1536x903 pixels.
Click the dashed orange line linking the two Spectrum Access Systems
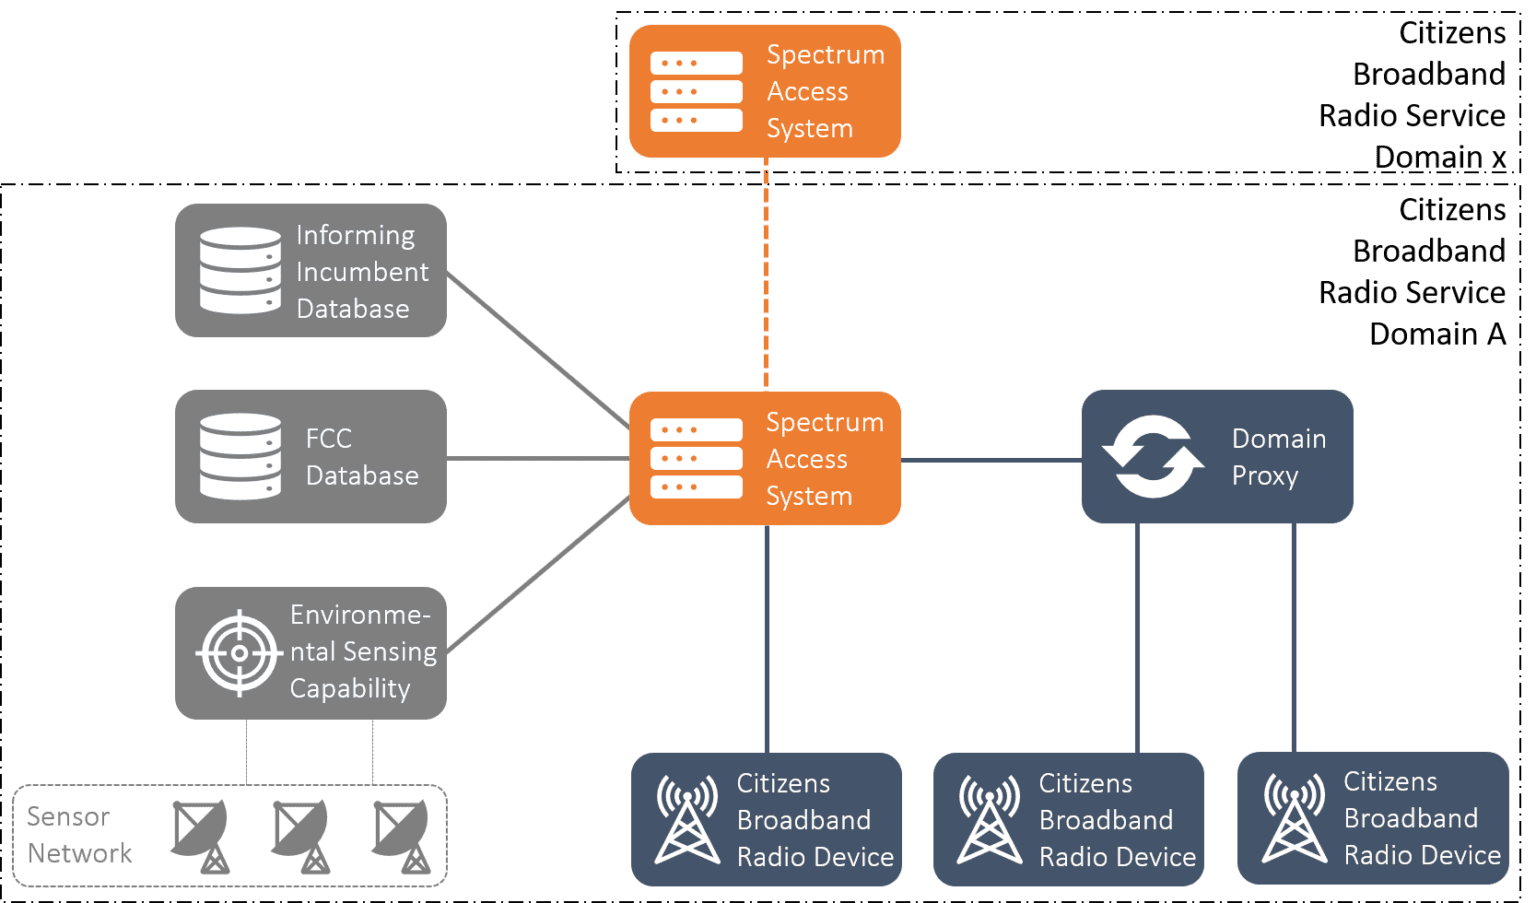click(x=766, y=274)
